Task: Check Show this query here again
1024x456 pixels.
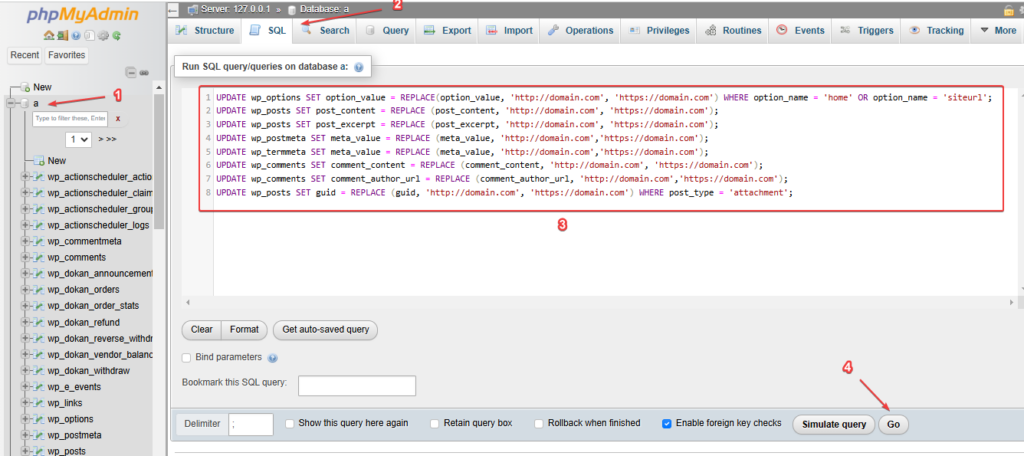Action: 290,423
